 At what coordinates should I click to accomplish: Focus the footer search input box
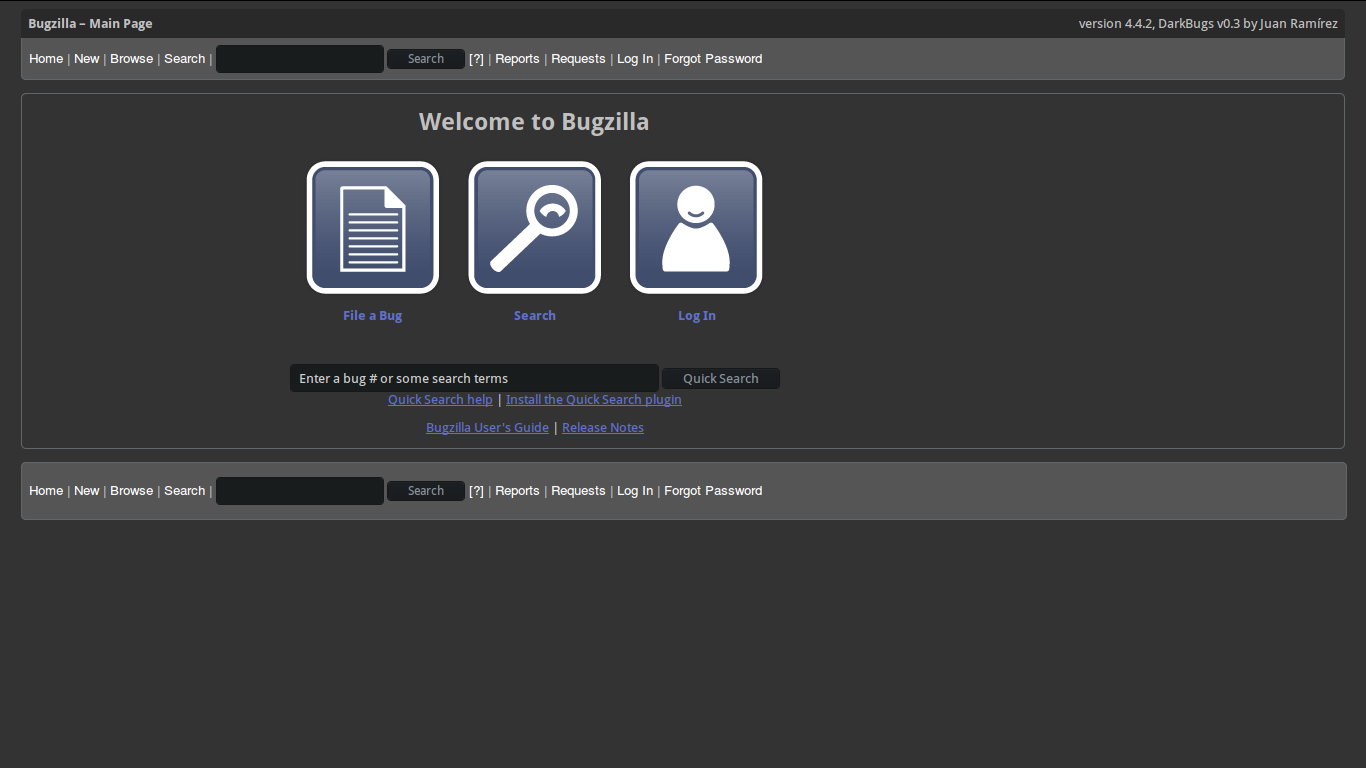pyautogui.click(x=300, y=491)
